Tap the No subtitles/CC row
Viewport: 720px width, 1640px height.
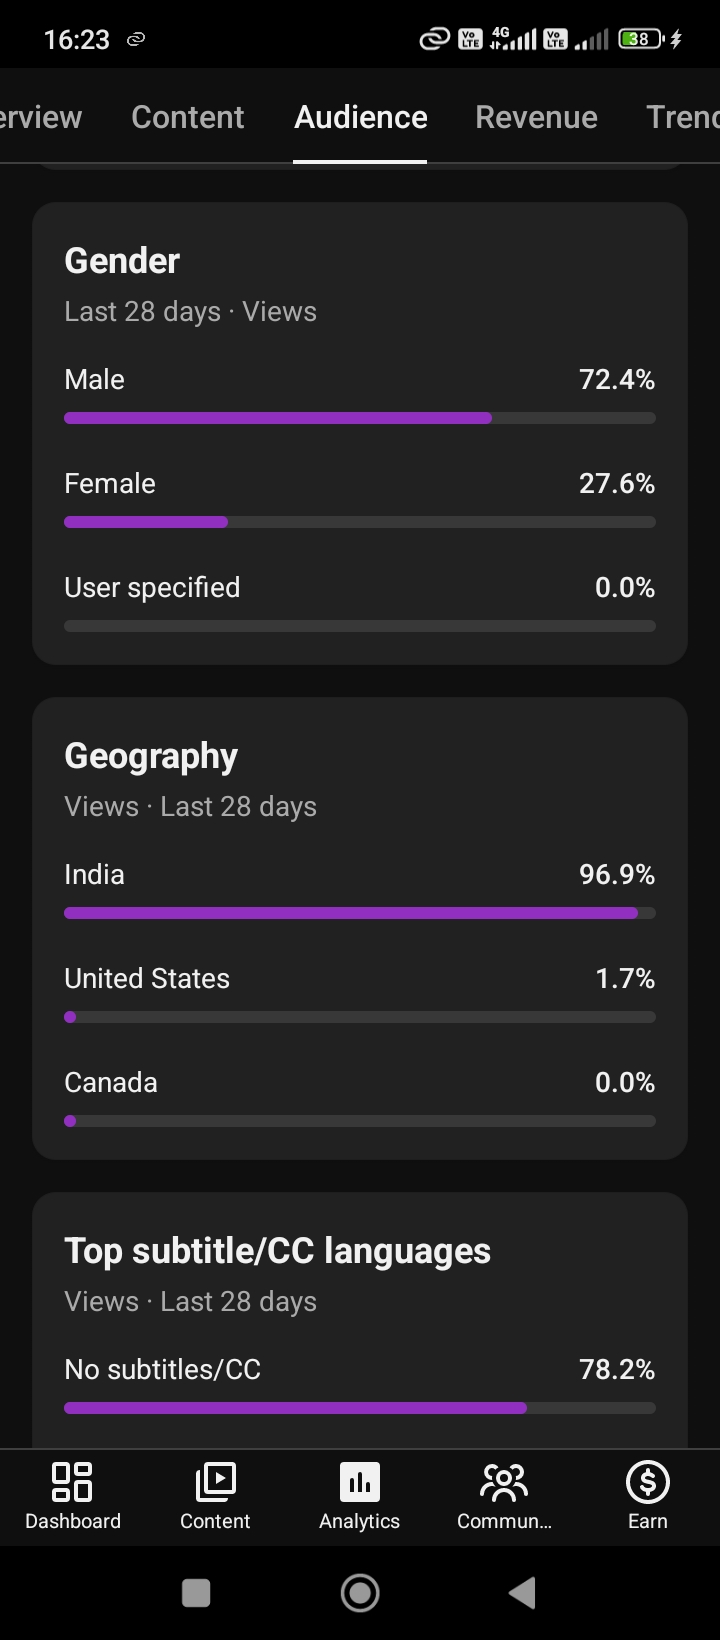360,1385
